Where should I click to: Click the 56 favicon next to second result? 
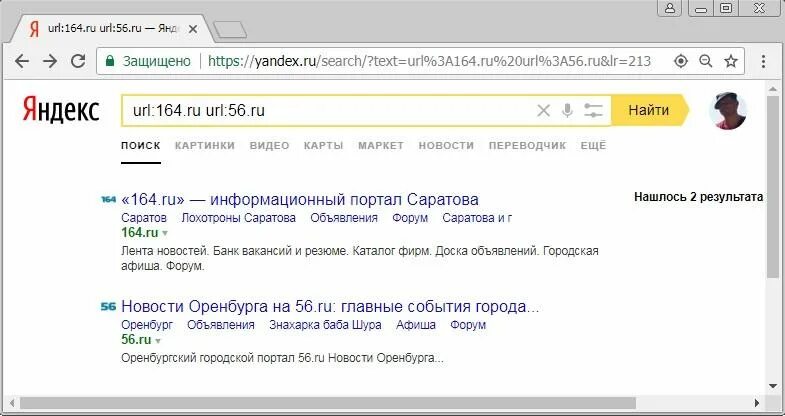pyautogui.click(x=108, y=306)
